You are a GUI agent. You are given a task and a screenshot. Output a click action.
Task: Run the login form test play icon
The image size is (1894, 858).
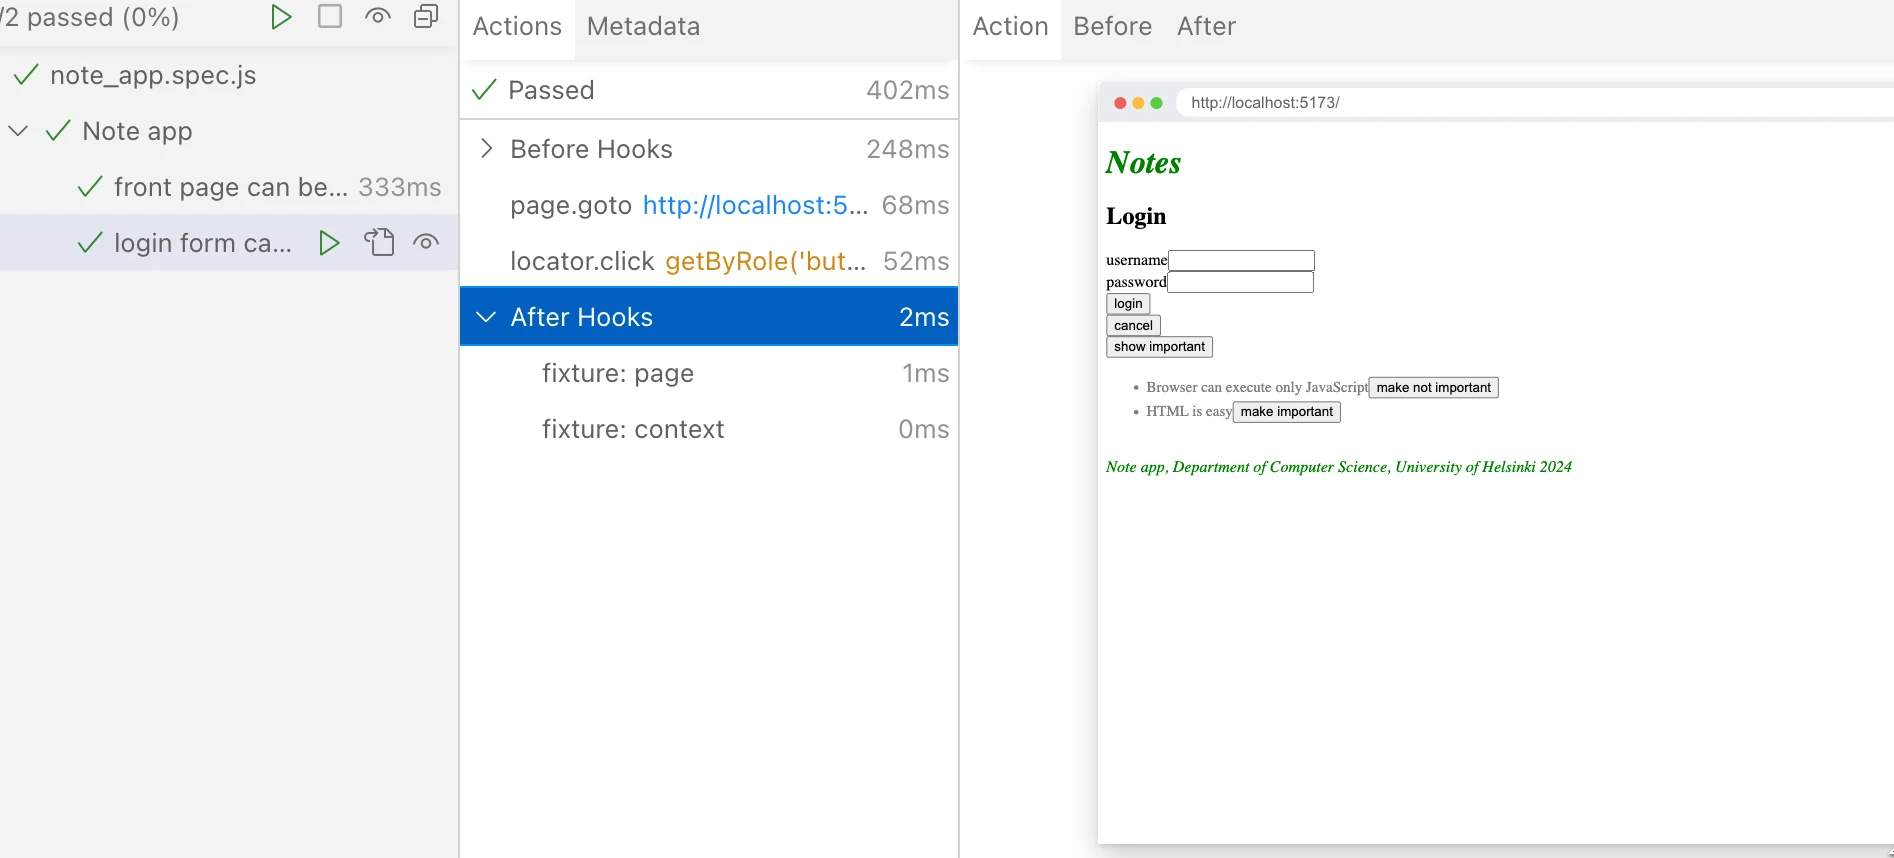click(329, 243)
